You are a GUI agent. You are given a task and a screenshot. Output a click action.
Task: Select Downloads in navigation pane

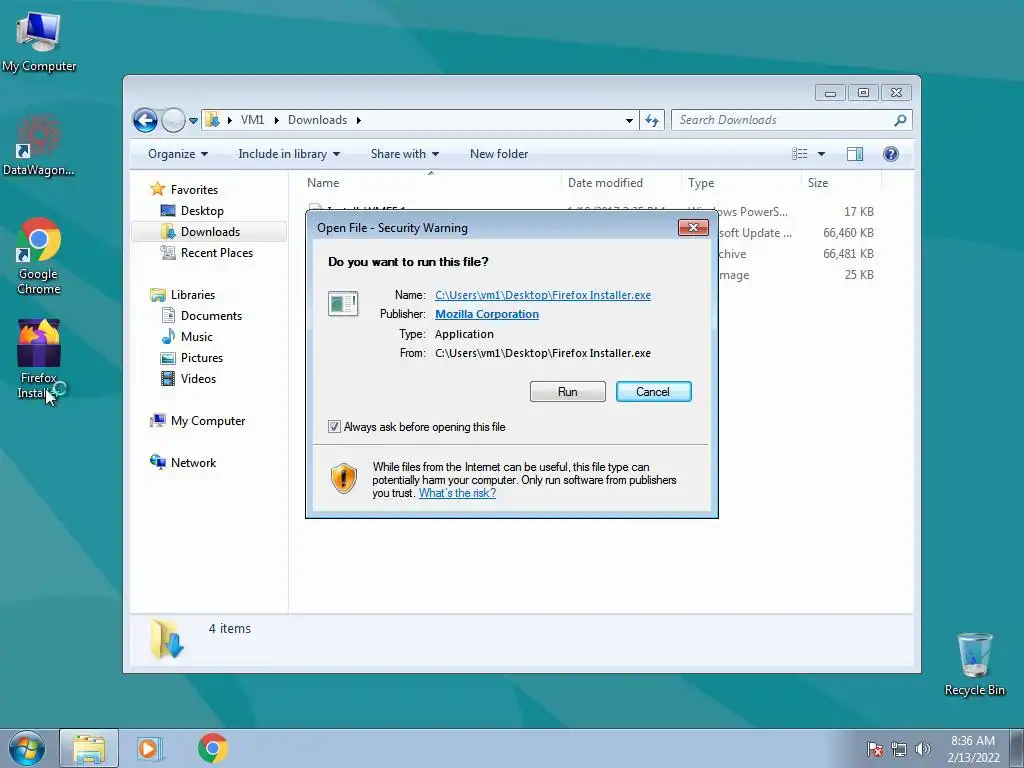tap(210, 232)
